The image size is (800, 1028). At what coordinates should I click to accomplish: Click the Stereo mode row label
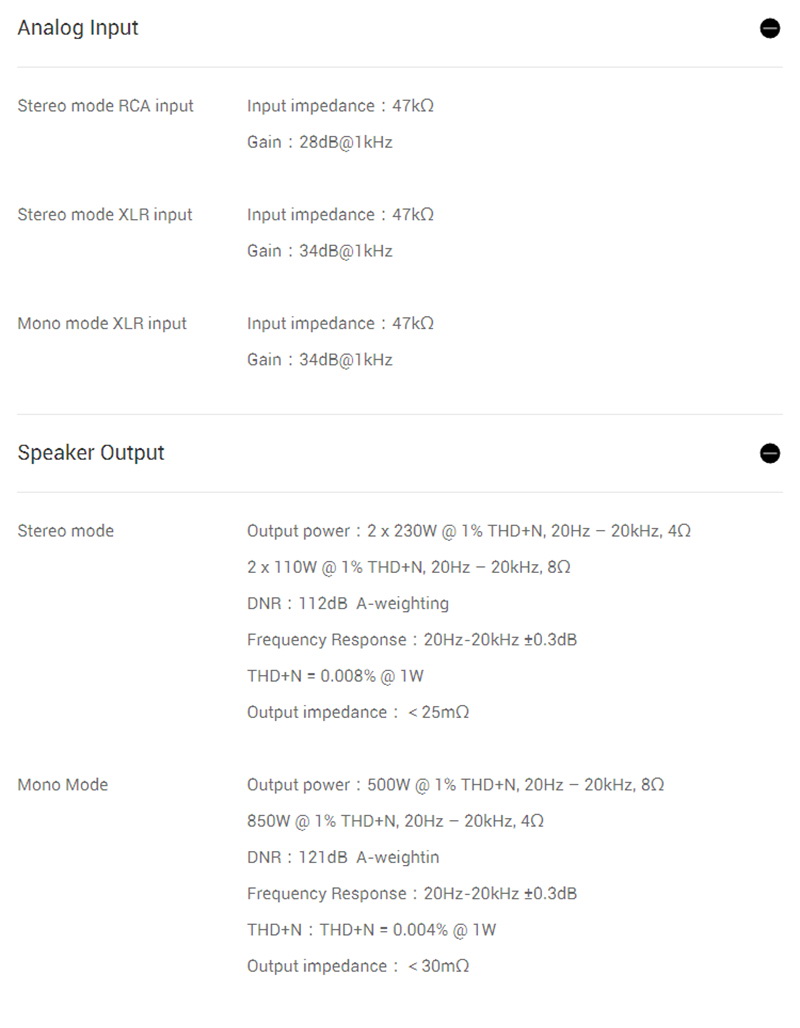click(x=66, y=531)
